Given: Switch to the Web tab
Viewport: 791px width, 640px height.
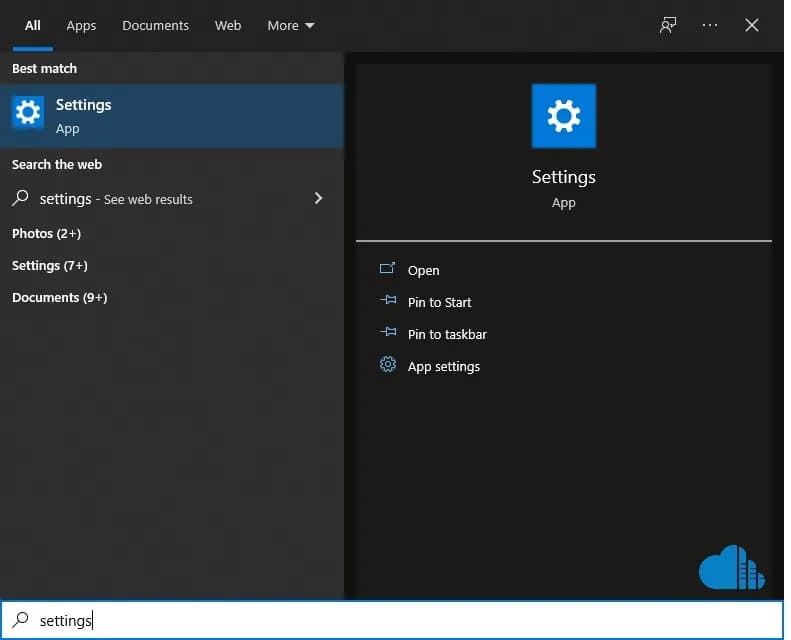Looking at the screenshot, I should pos(228,25).
